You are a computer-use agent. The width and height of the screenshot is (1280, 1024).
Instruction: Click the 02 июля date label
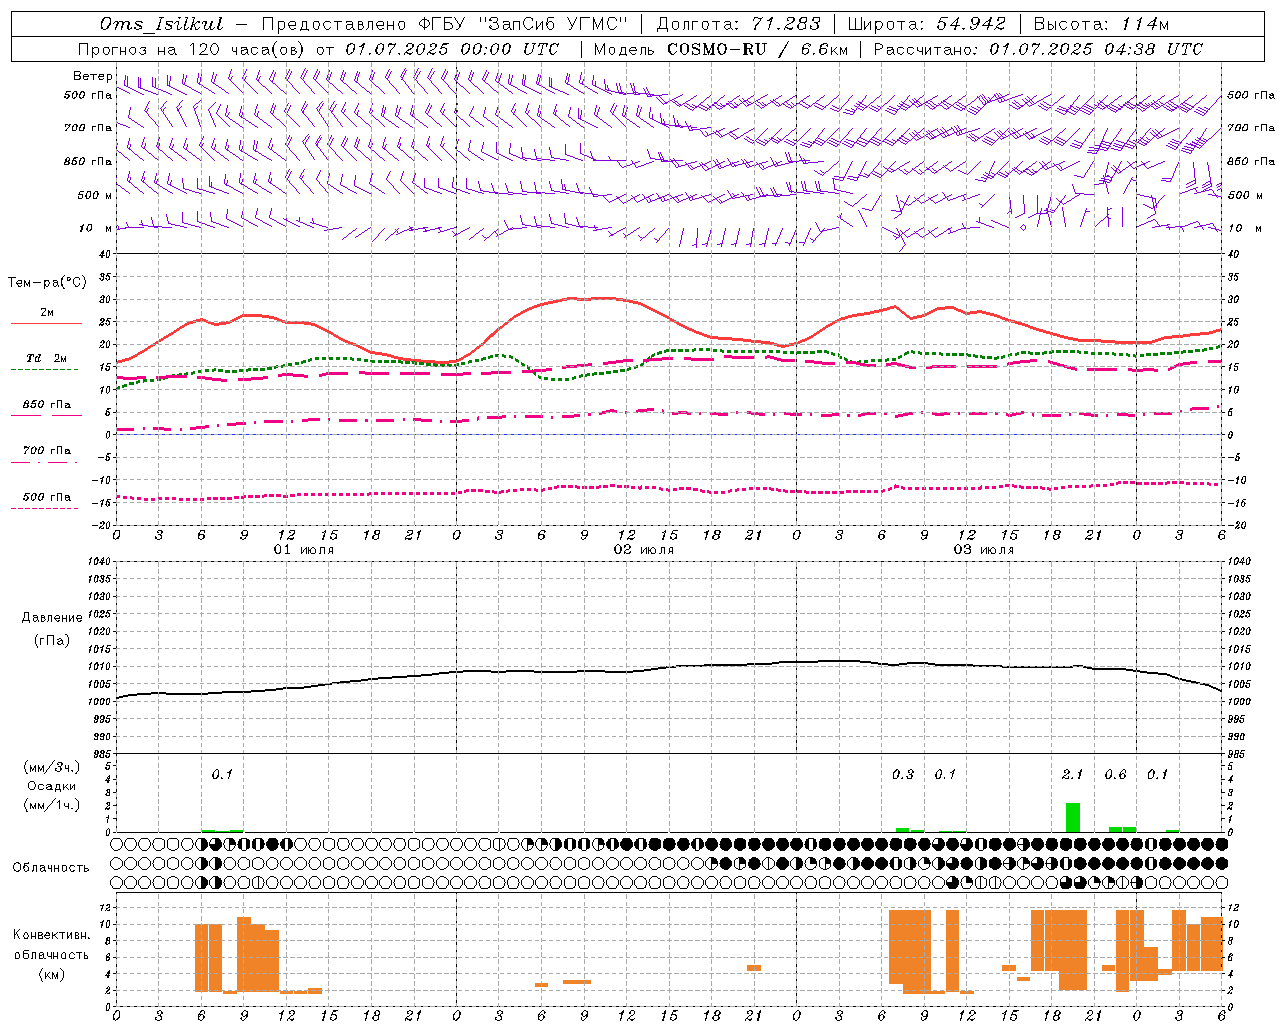pos(644,550)
